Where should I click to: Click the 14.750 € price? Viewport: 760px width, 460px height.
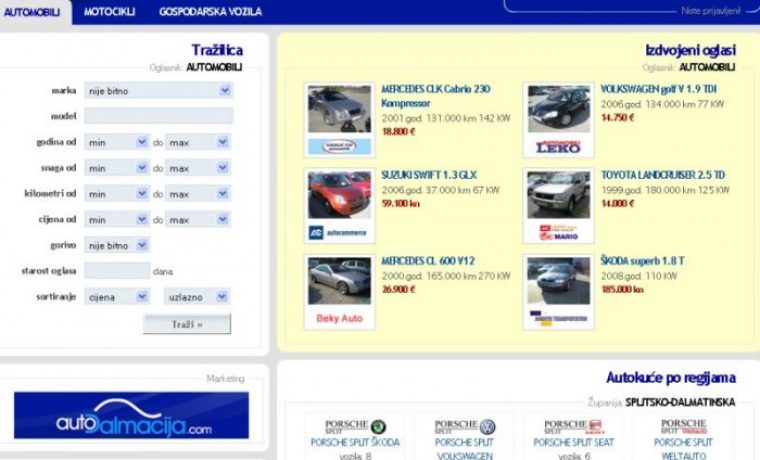618,117
